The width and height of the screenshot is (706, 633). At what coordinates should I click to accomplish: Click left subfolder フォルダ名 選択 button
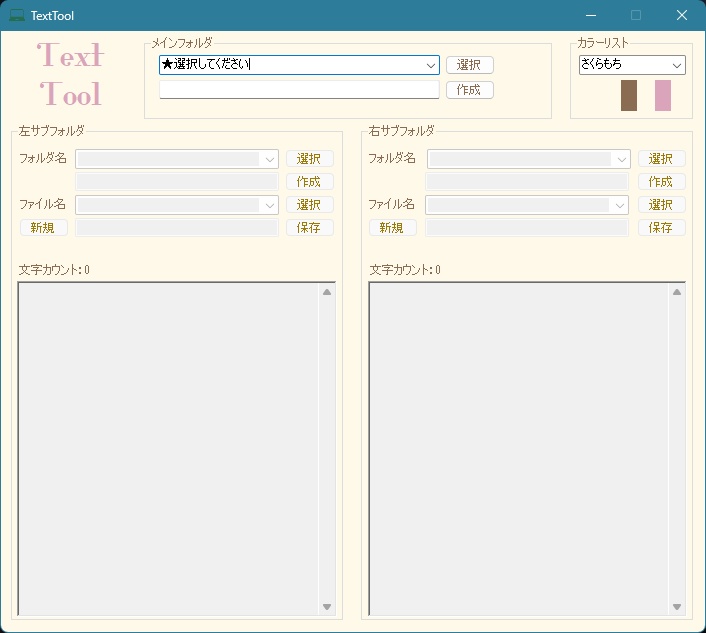[x=310, y=159]
